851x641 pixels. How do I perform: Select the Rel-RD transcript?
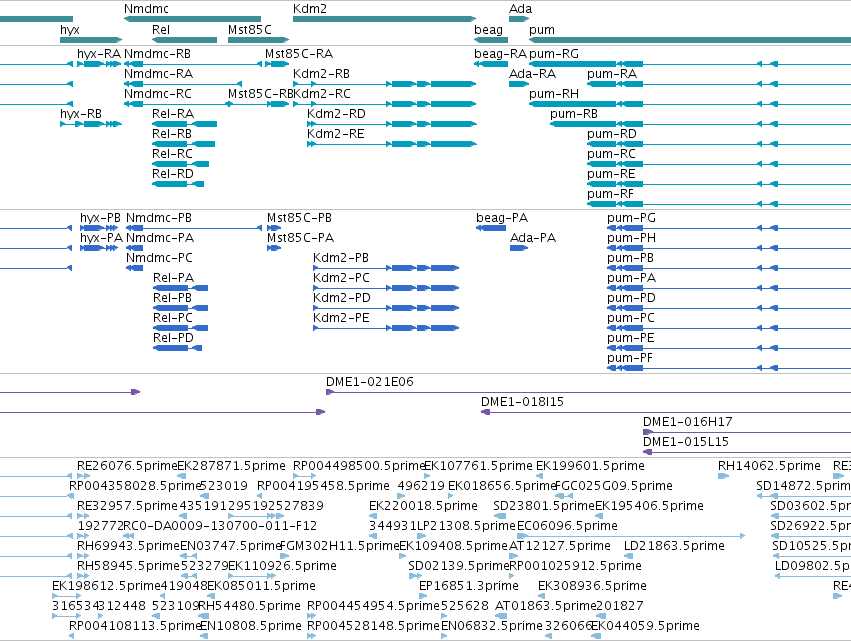click(x=178, y=184)
